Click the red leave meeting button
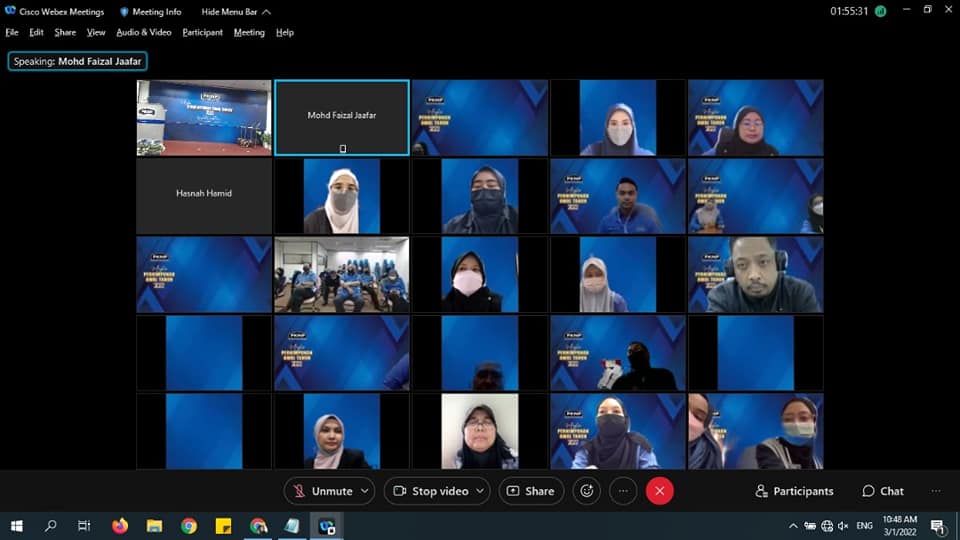This screenshot has height=540, width=960. click(659, 491)
